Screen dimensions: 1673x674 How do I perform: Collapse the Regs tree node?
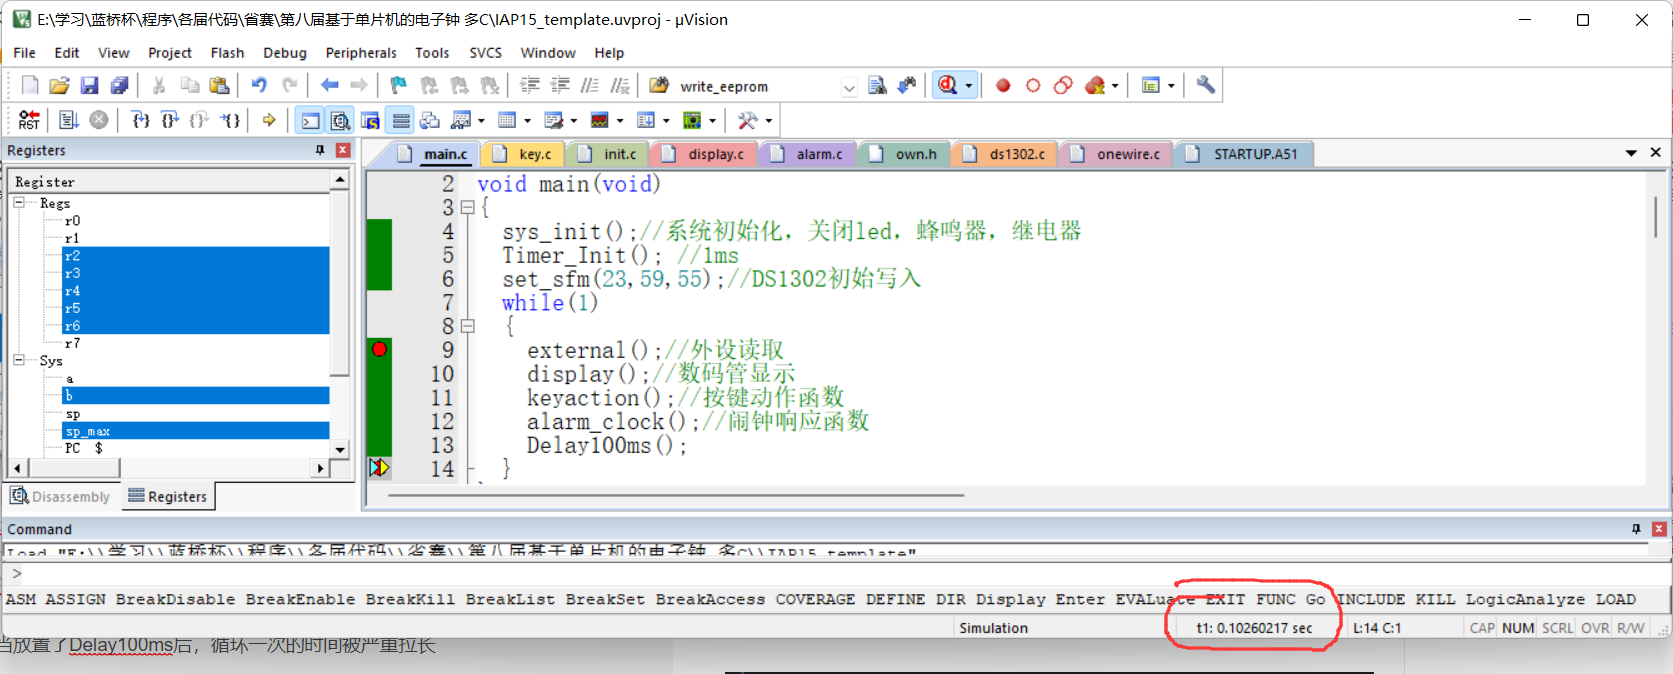(x=19, y=202)
